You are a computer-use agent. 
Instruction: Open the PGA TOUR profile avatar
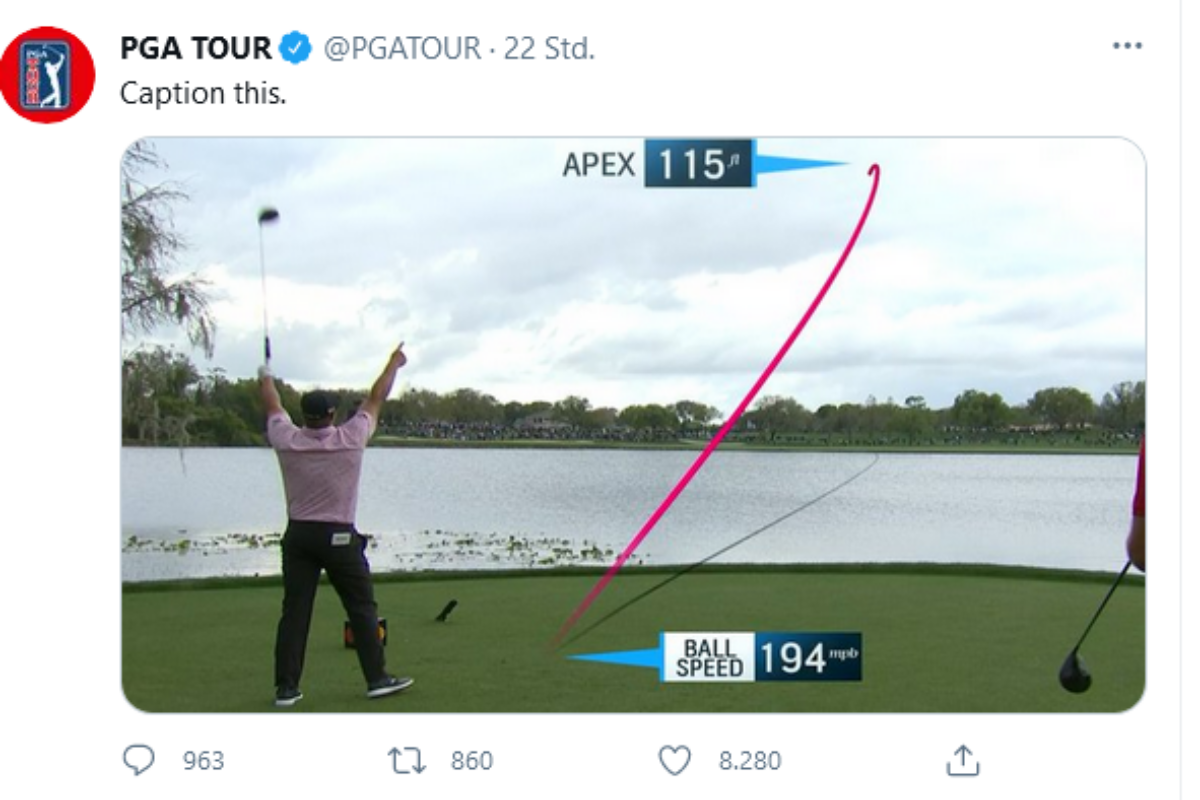tap(47, 75)
